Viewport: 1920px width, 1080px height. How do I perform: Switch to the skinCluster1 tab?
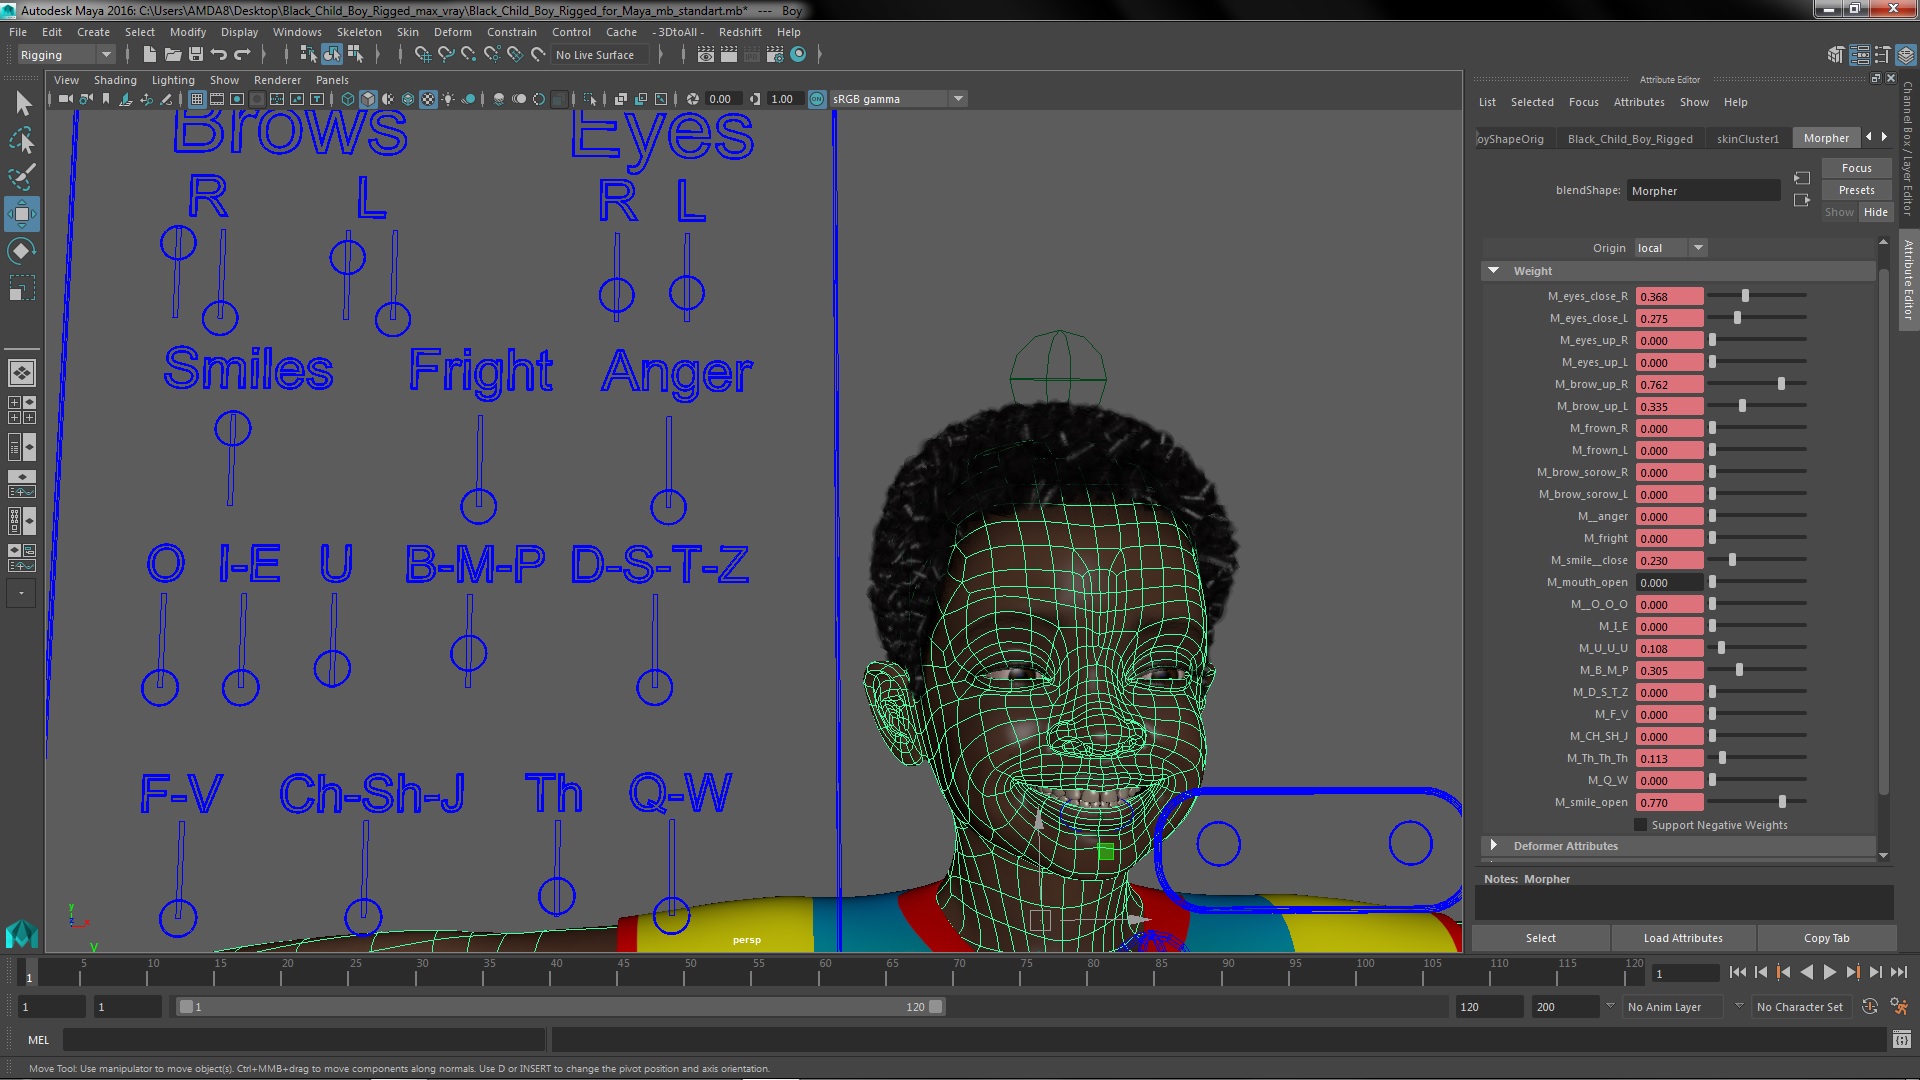click(1748, 139)
